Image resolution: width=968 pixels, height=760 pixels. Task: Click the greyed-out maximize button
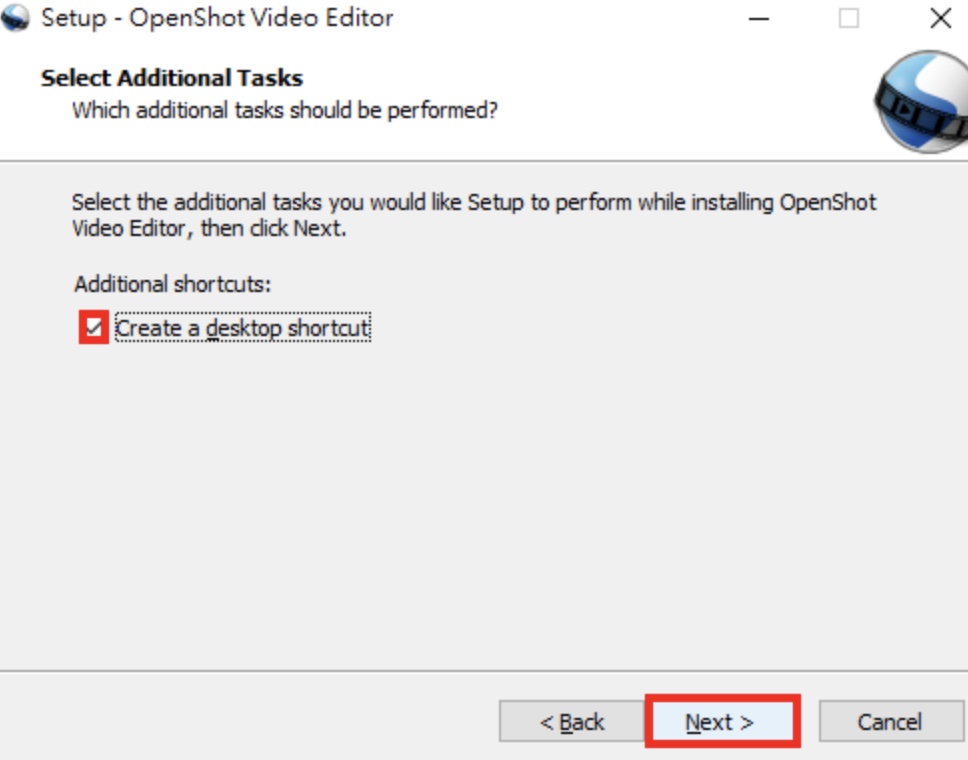click(849, 19)
